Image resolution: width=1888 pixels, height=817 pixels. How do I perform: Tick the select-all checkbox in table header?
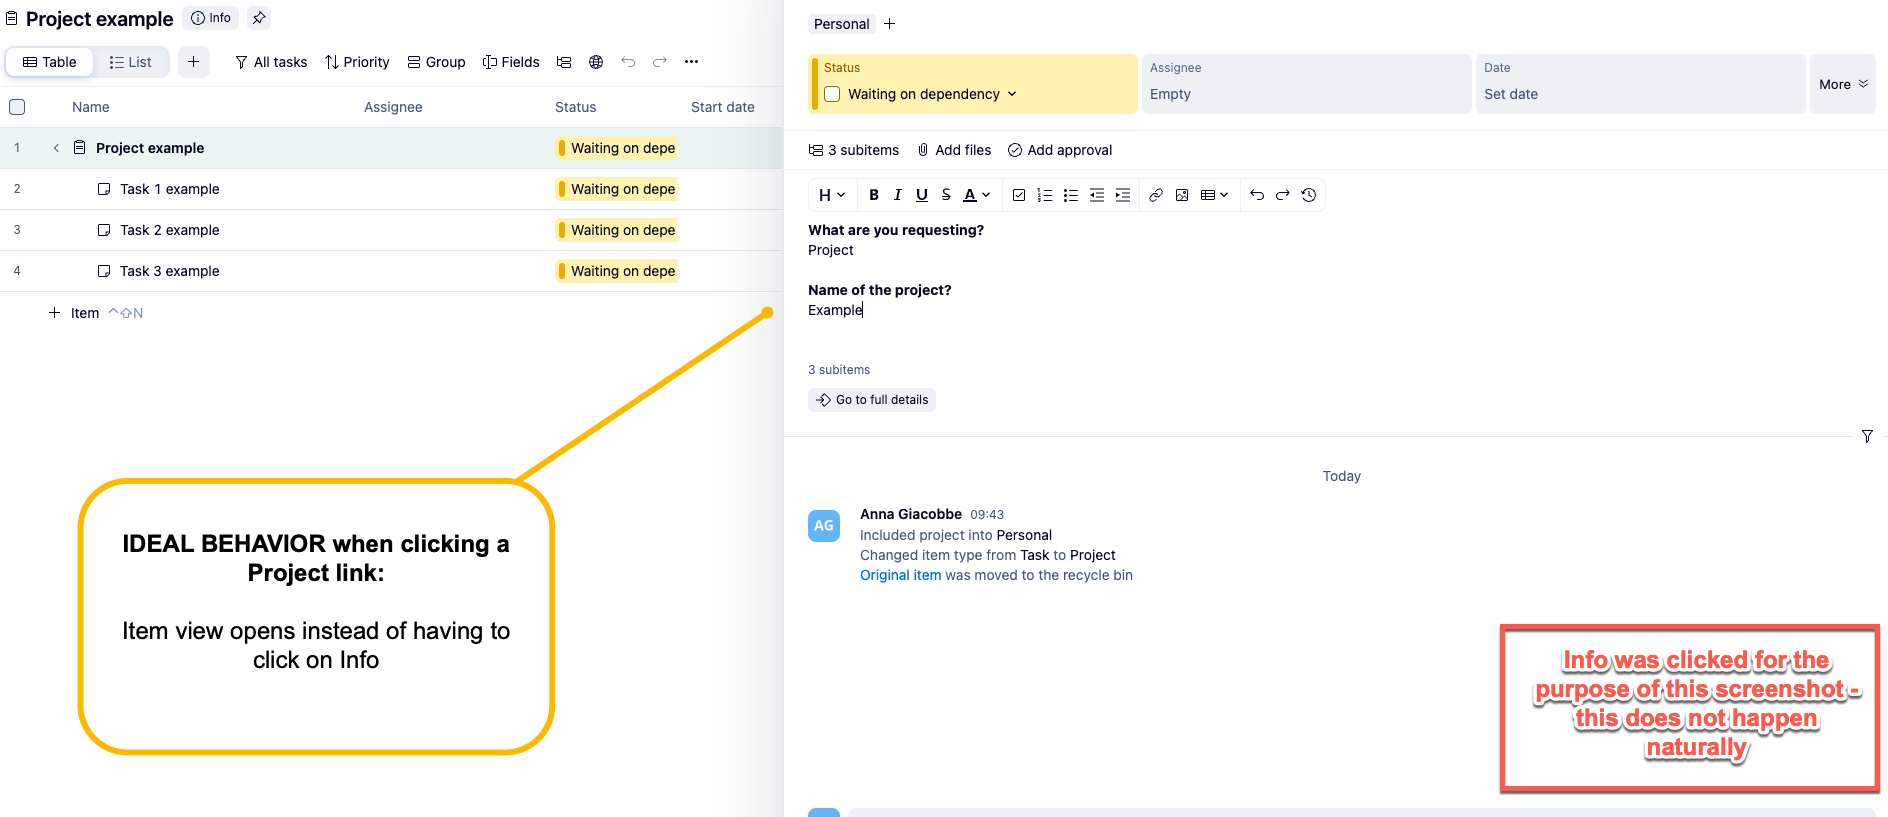pyautogui.click(x=17, y=107)
